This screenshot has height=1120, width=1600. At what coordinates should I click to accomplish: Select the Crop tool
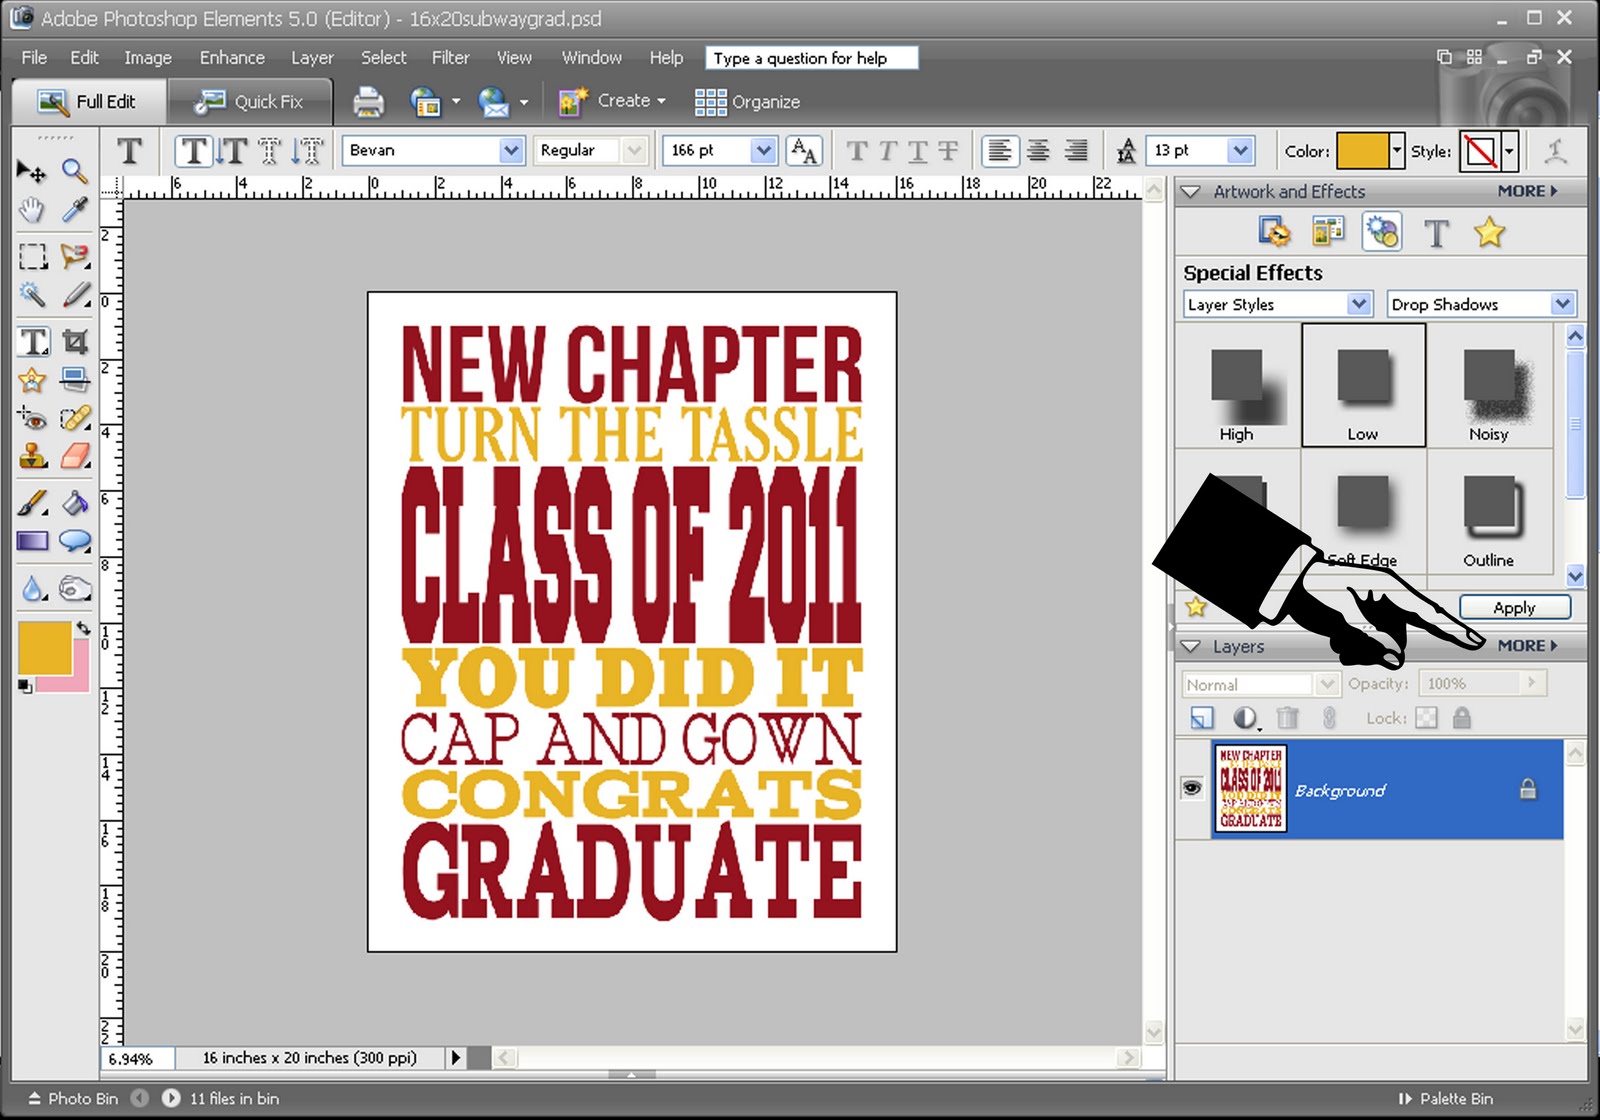(75, 342)
